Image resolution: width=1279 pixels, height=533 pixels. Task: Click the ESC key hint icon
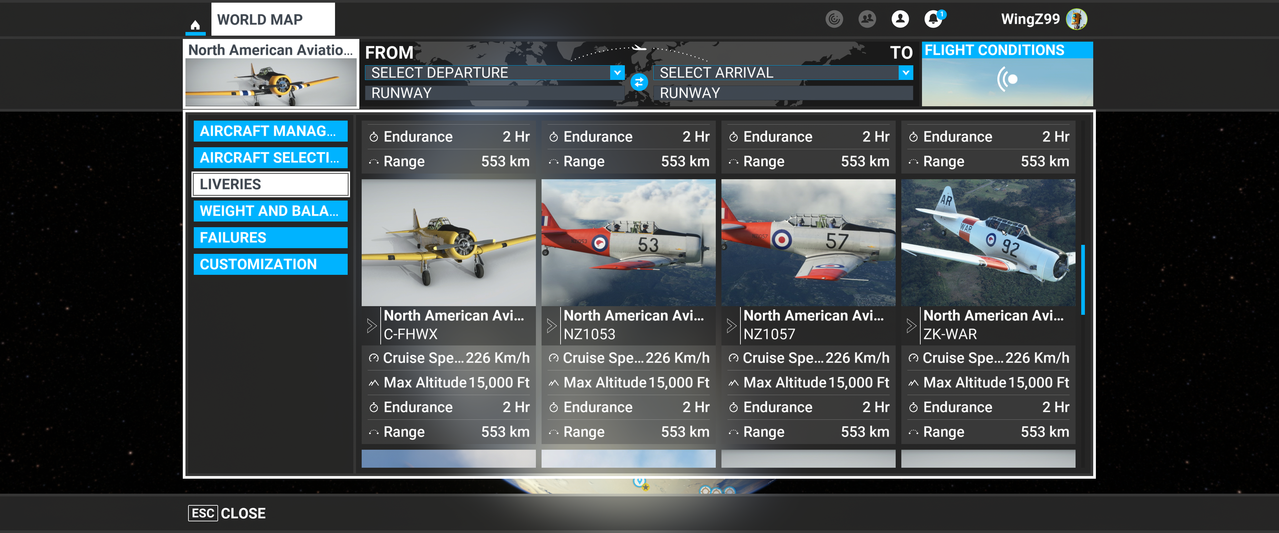click(203, 513)
